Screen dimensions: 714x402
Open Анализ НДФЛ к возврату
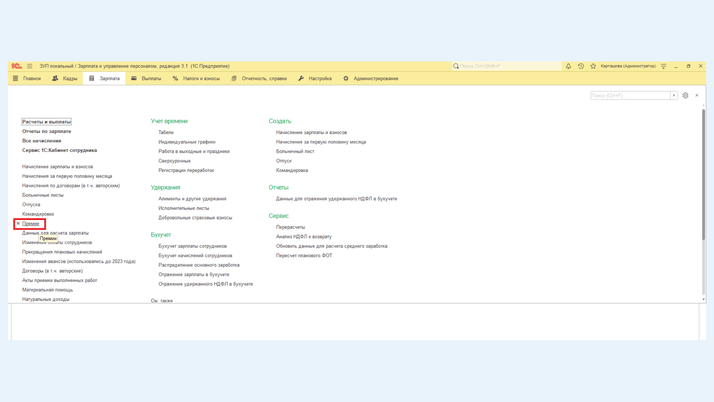coord(304,237)
